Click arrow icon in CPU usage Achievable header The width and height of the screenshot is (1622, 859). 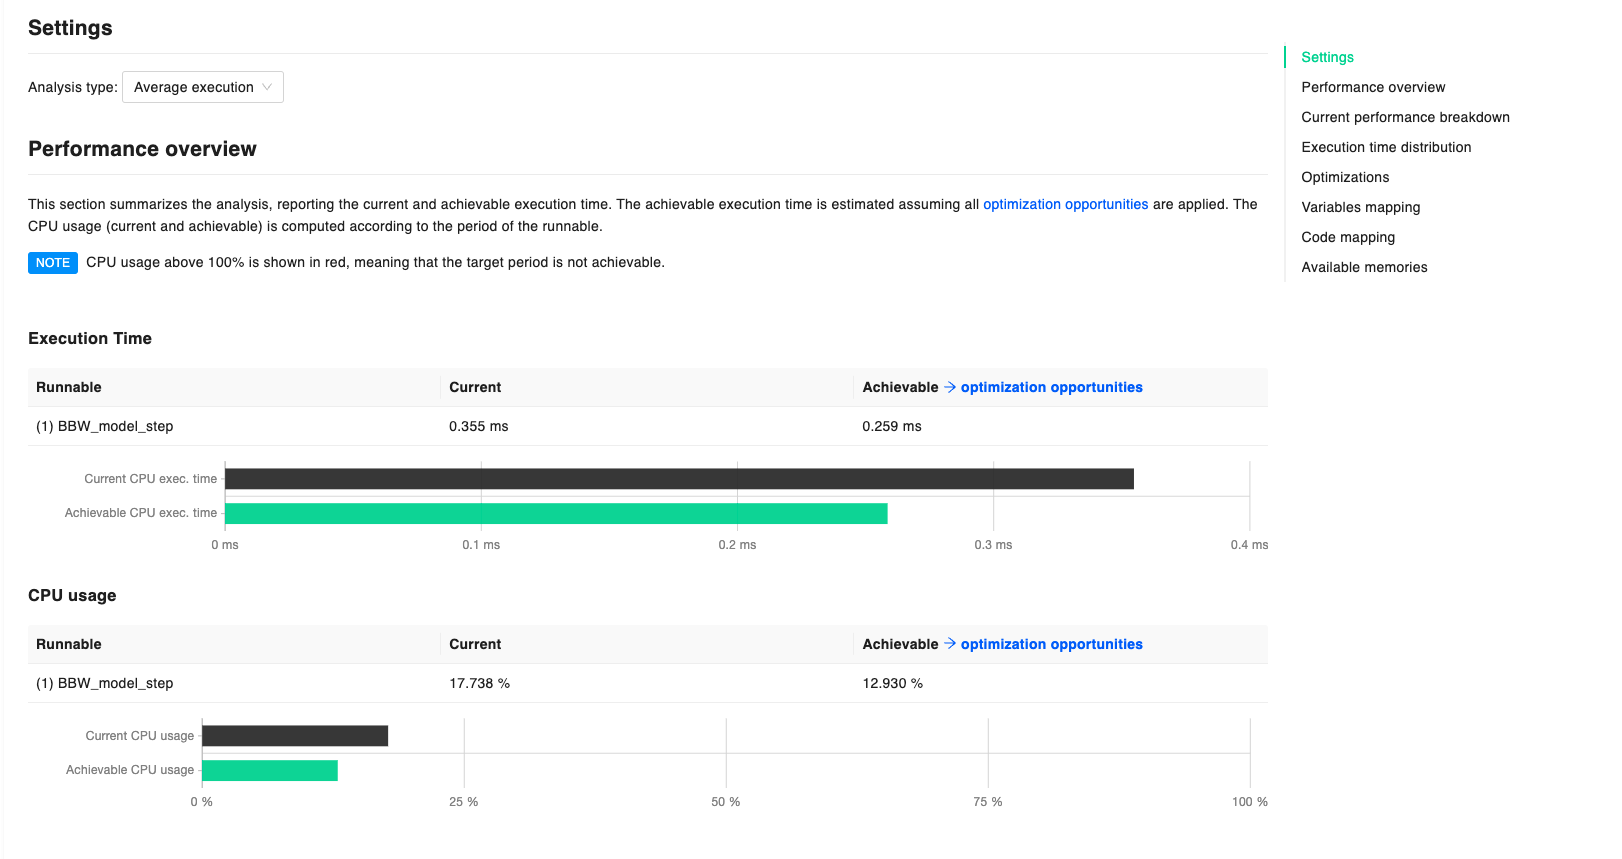[x=950, y=644]
